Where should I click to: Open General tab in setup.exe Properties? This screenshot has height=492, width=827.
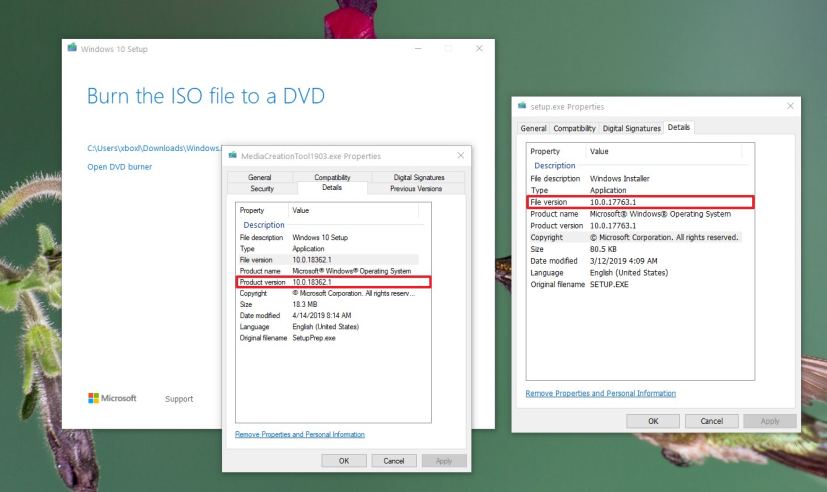click(533, 128)
